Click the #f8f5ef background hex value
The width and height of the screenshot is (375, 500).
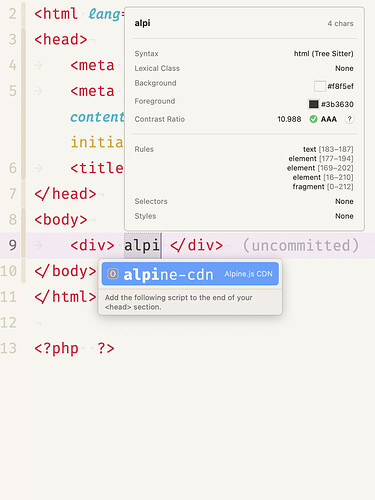click(x=340, y=86)
